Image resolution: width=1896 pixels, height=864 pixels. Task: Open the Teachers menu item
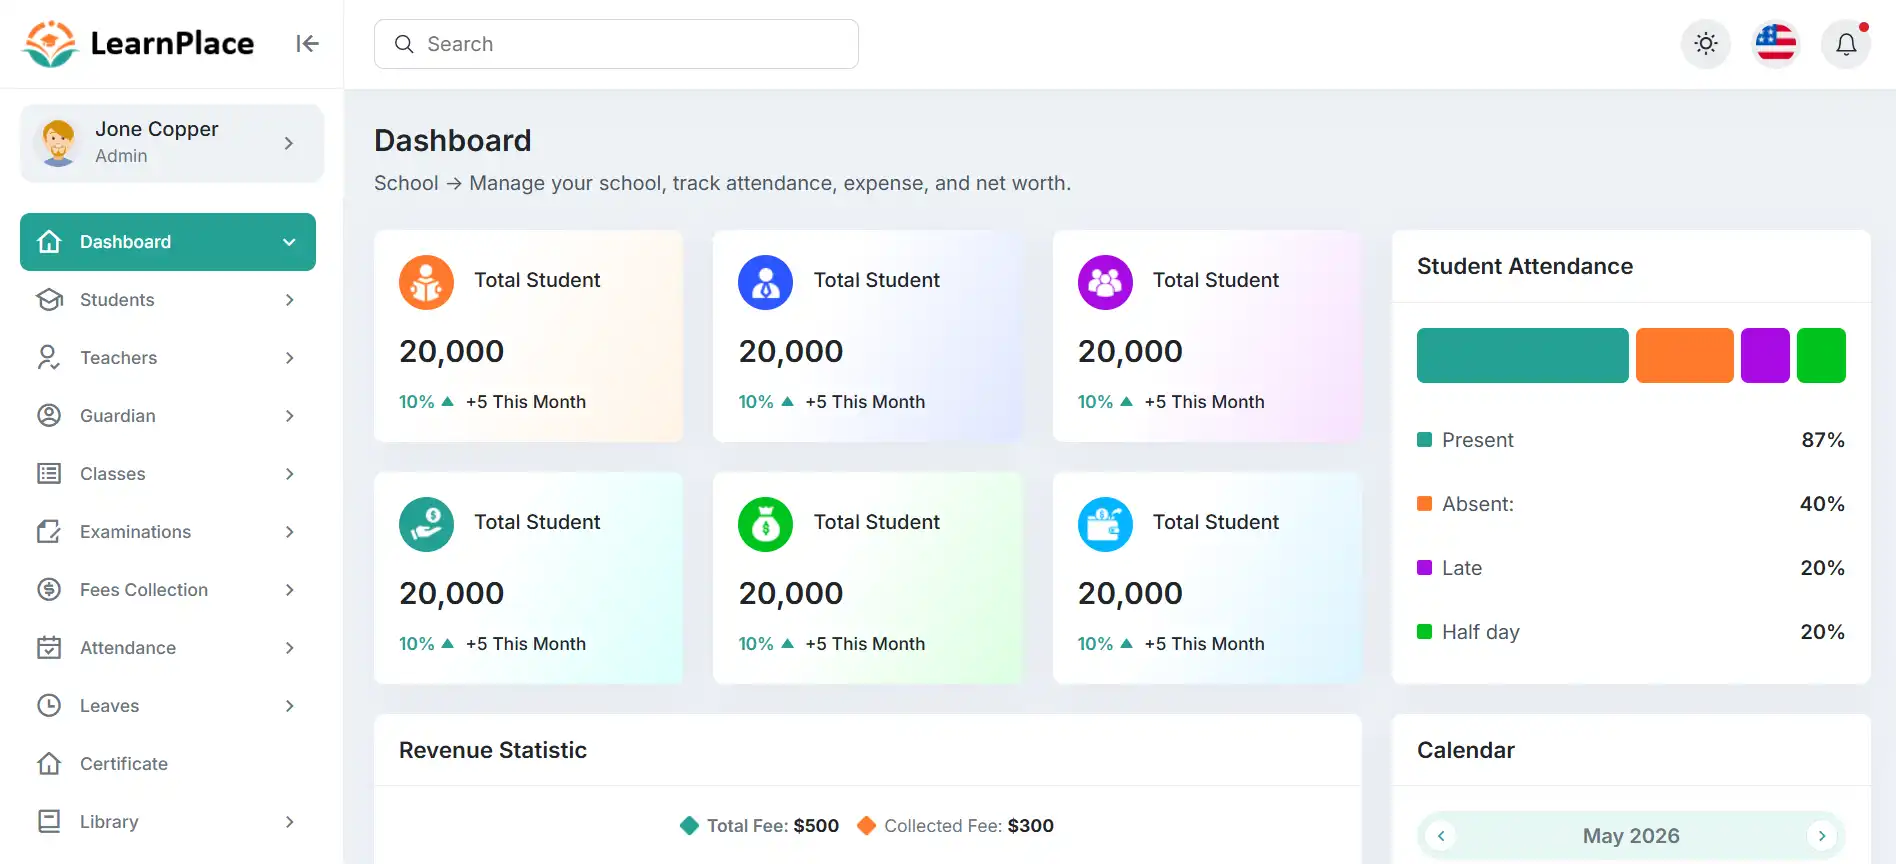pos(168,358)
